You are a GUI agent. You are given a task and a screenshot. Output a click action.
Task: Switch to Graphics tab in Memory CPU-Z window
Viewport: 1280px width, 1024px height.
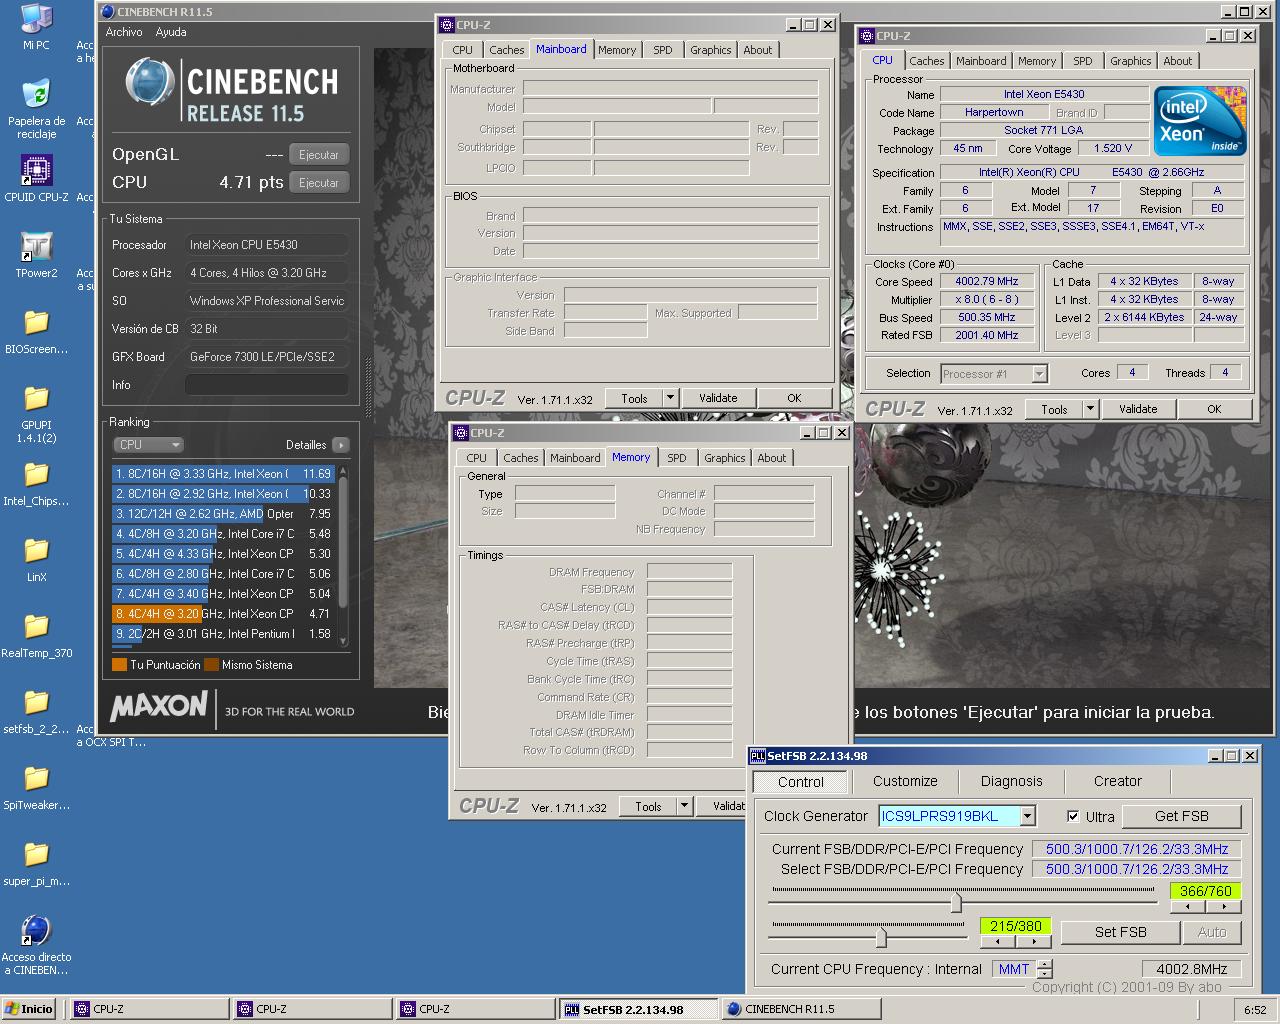[725, 458]
